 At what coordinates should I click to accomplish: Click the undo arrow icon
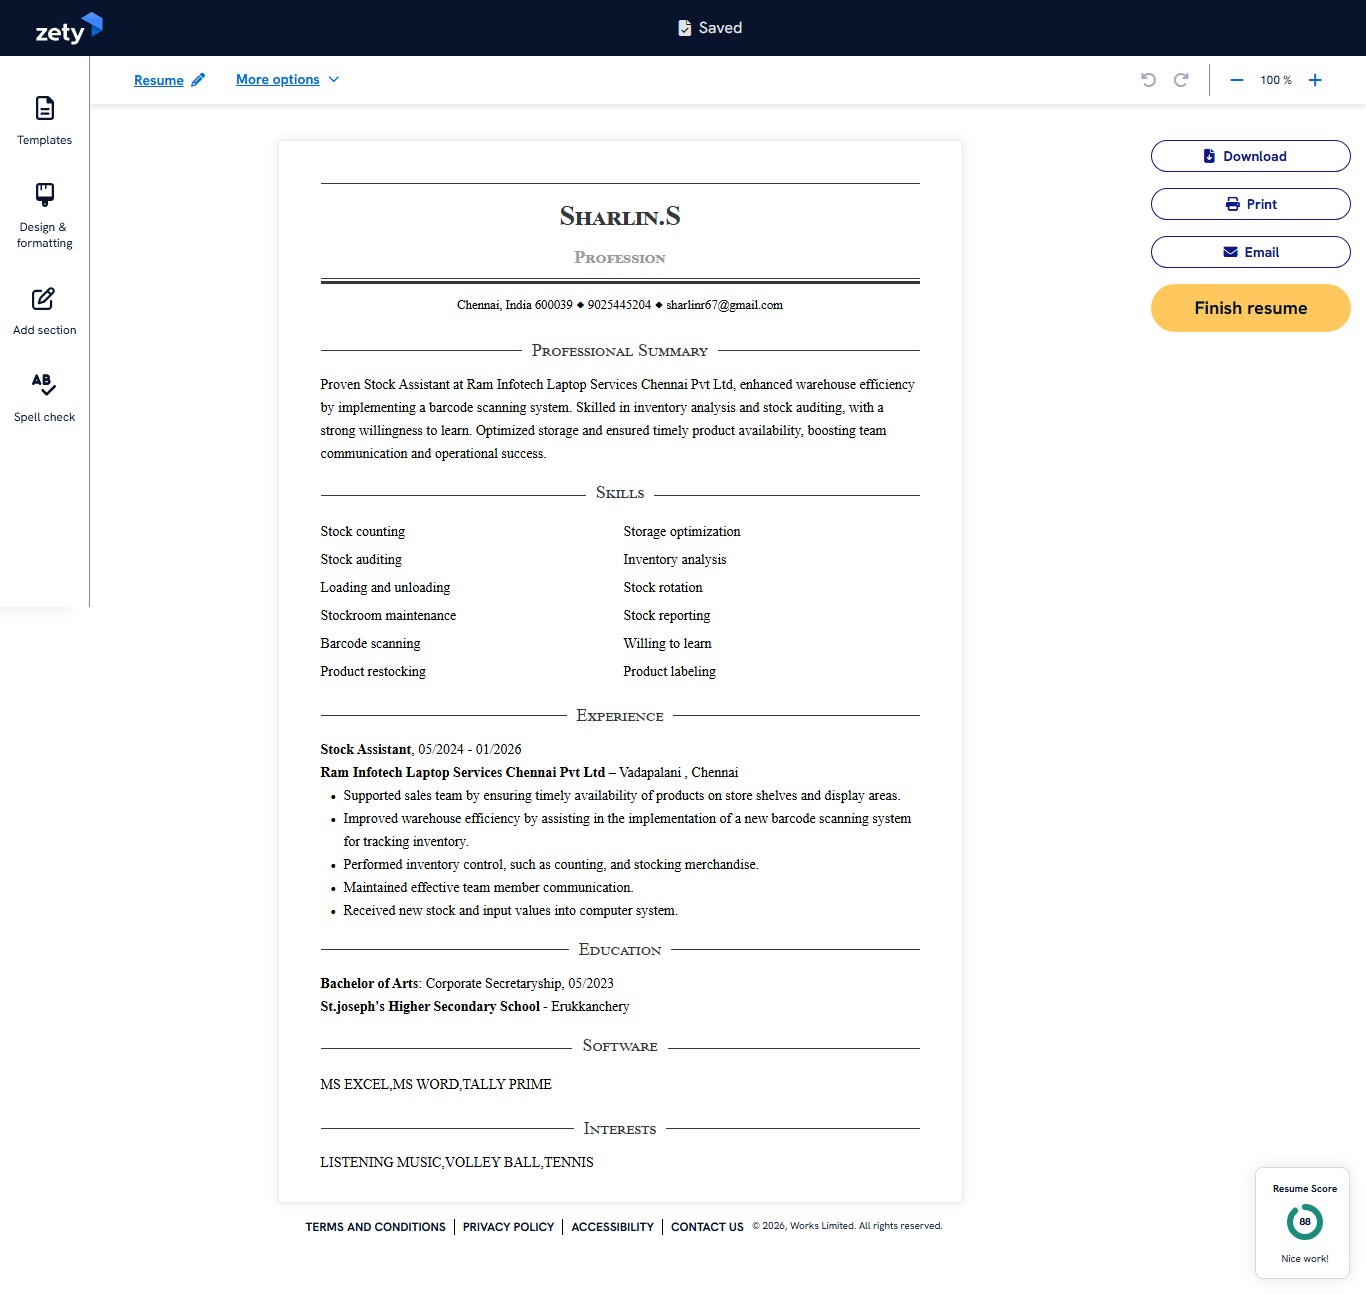pos(1148,80)
